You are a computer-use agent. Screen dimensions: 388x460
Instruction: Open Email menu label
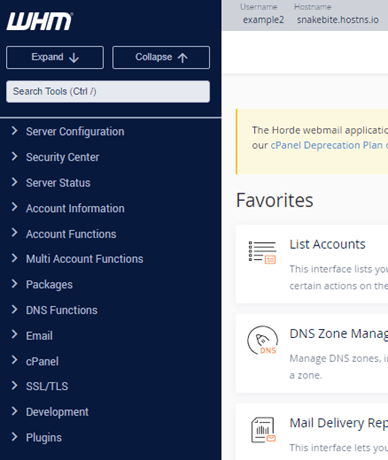coord(39,336)
